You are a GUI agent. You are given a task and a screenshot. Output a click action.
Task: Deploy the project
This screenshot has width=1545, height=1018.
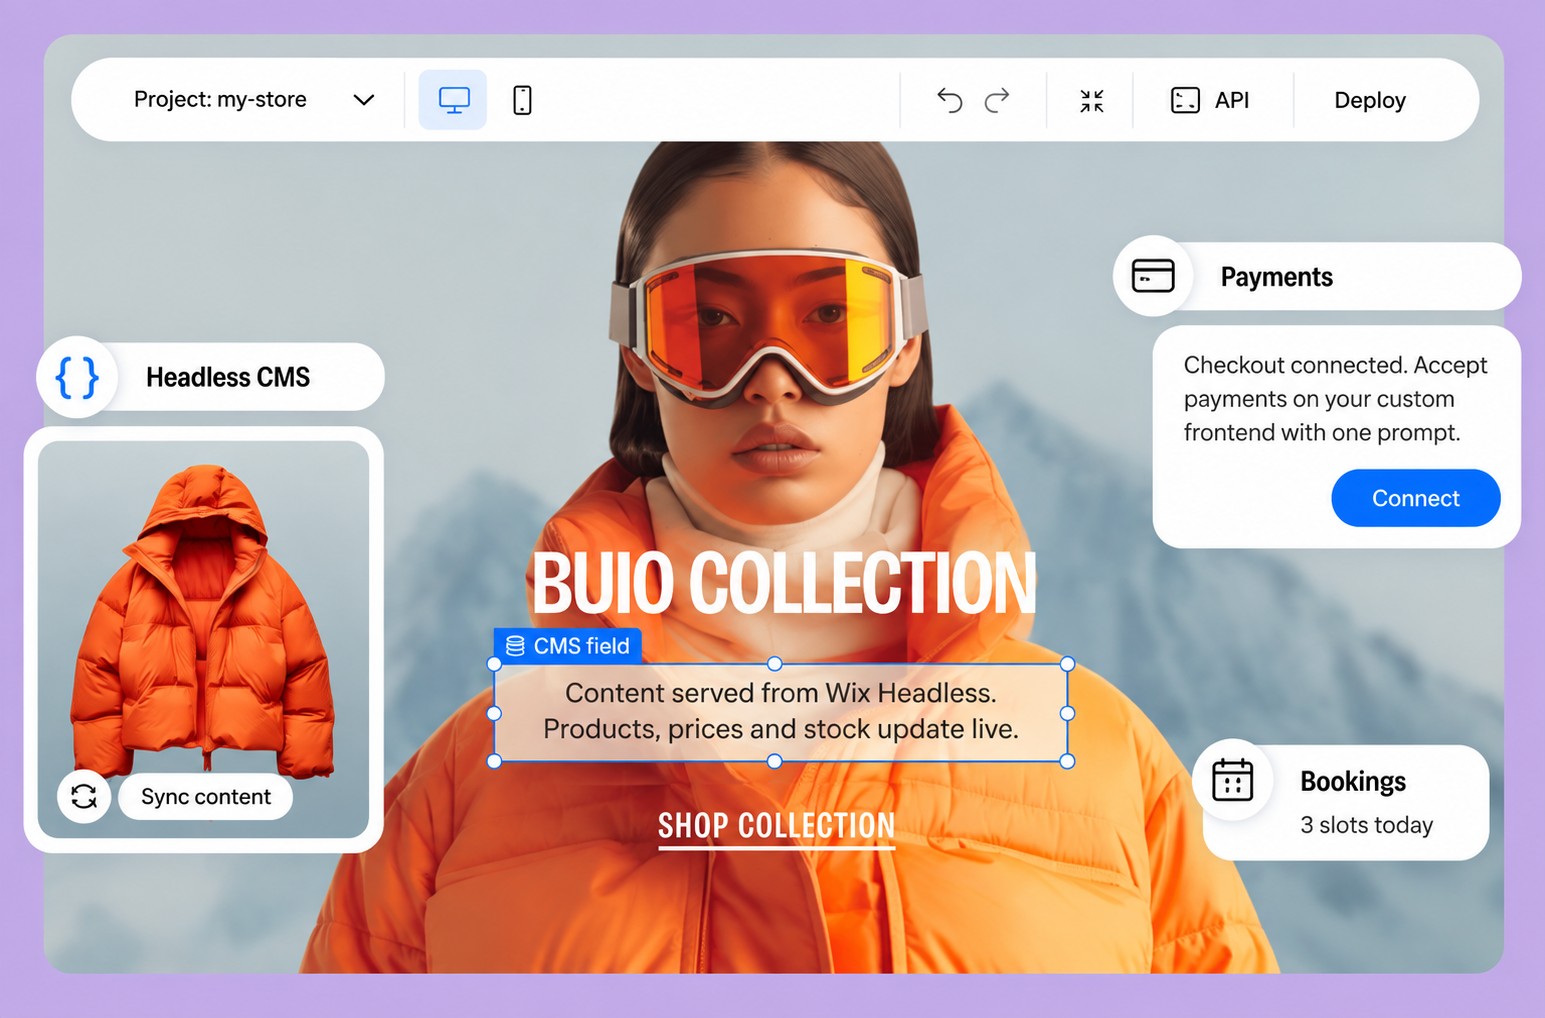(x=1370, y=100)
